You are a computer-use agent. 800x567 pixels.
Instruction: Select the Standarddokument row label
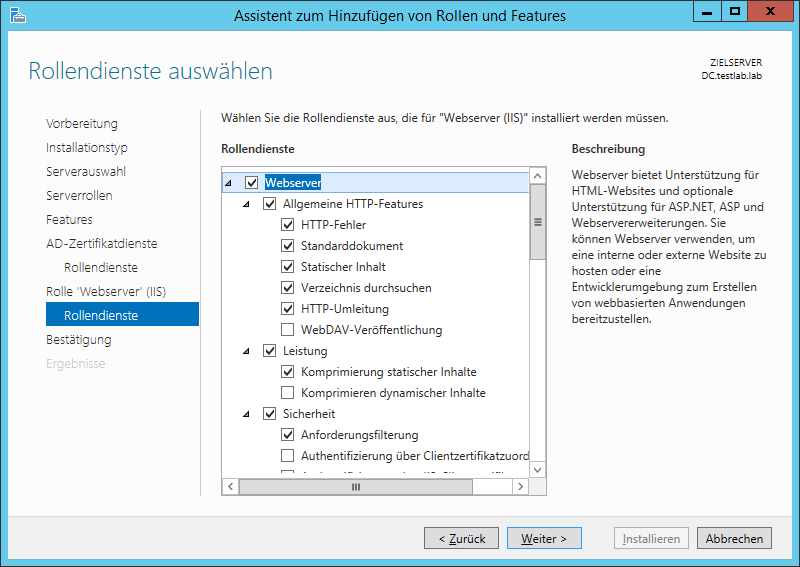tap(352, 245)
